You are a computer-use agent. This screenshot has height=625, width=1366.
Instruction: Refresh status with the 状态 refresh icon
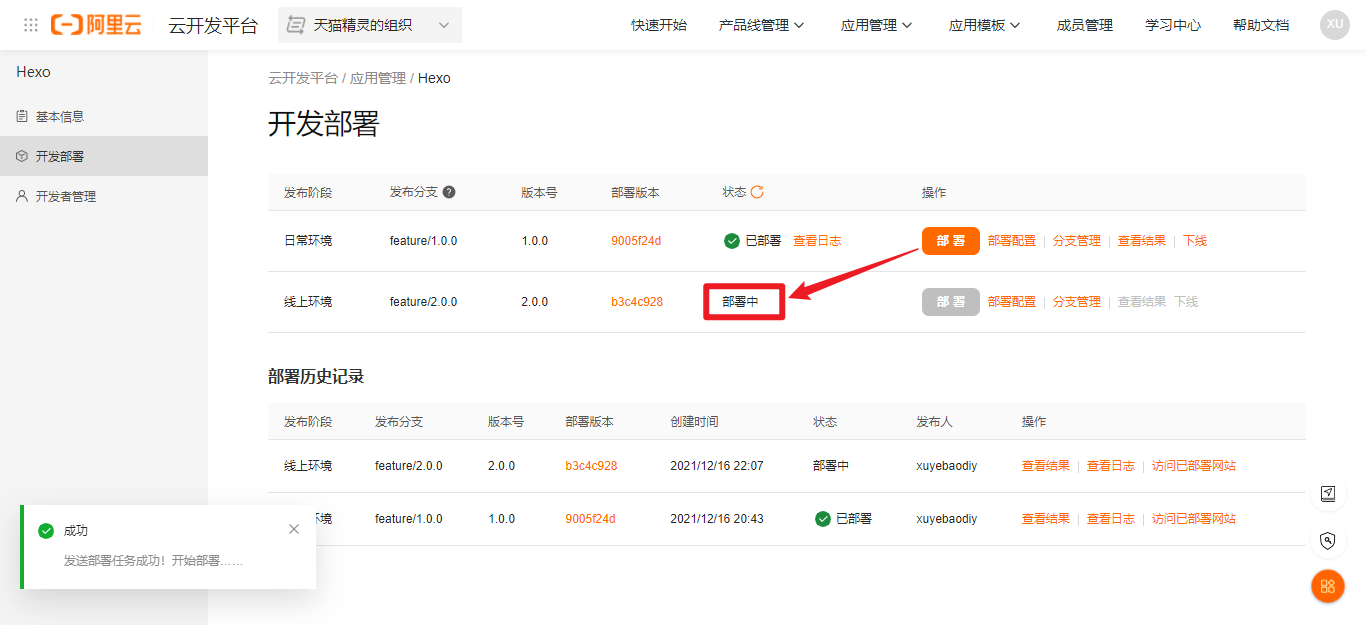pyautogui.click(x=757, y=192)
